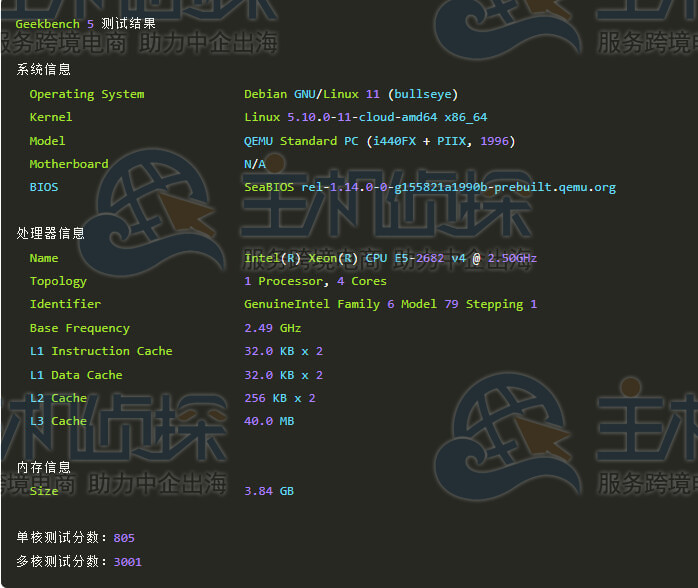Click the L1 Data Cache label
Screen dimensions: 698x588
click(x=76, y=375)
